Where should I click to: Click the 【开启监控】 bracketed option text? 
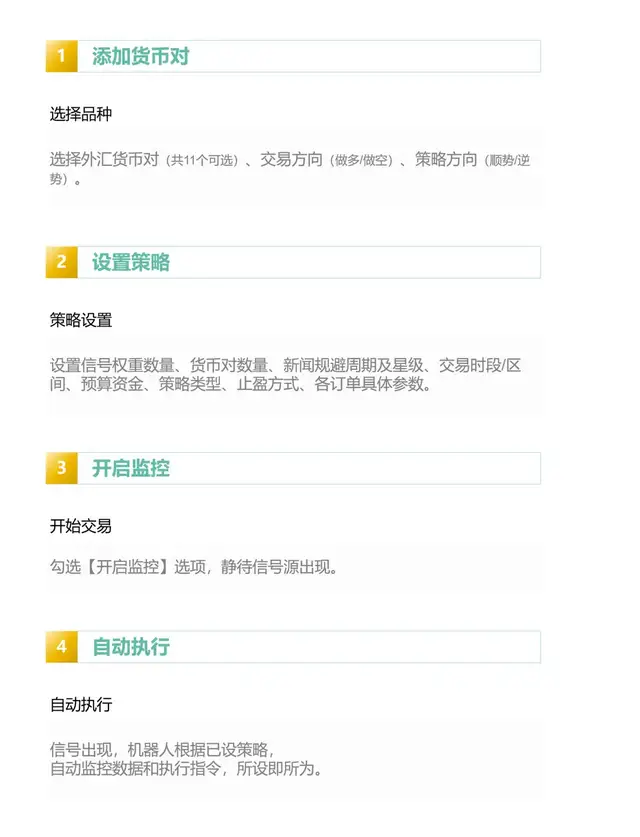click(x=128, y=566)
